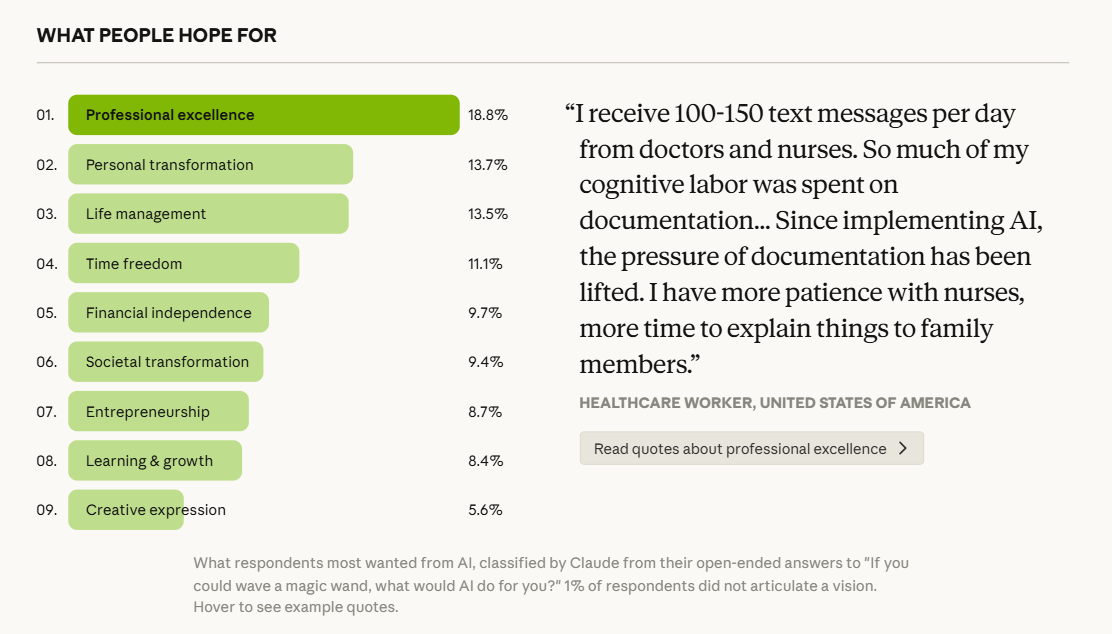Click the 5.6% percentage label
This screenshot has height=634, width=1112.
tap(485, 510)
